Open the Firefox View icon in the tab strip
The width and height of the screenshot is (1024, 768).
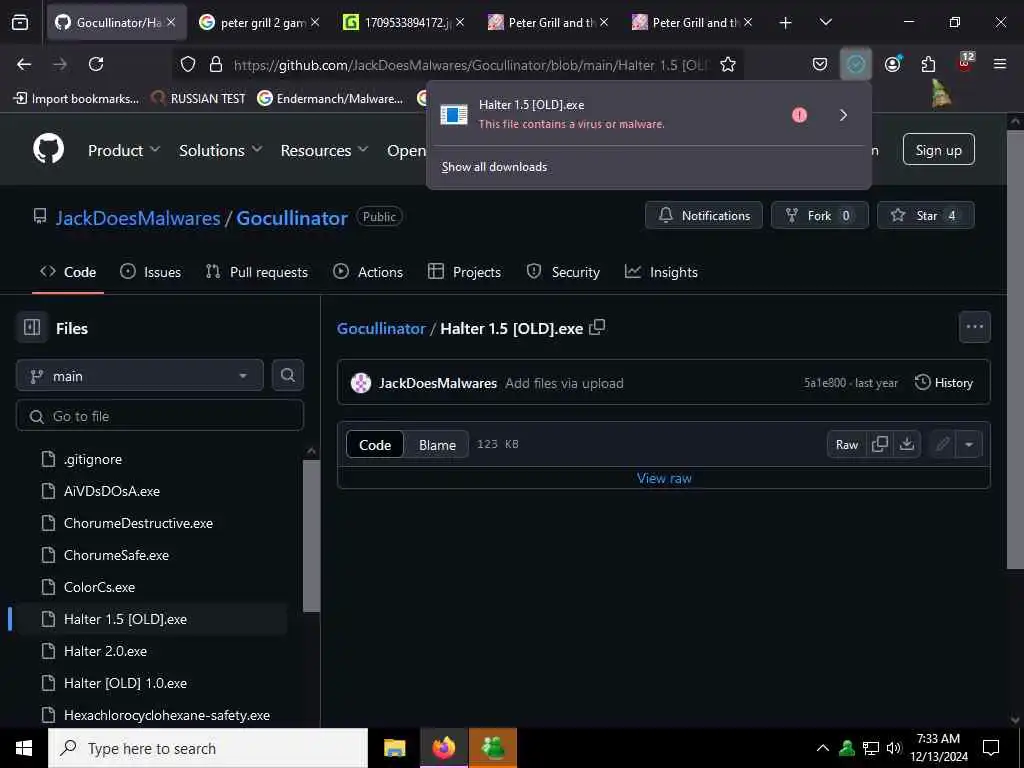(x=20, y=22)
